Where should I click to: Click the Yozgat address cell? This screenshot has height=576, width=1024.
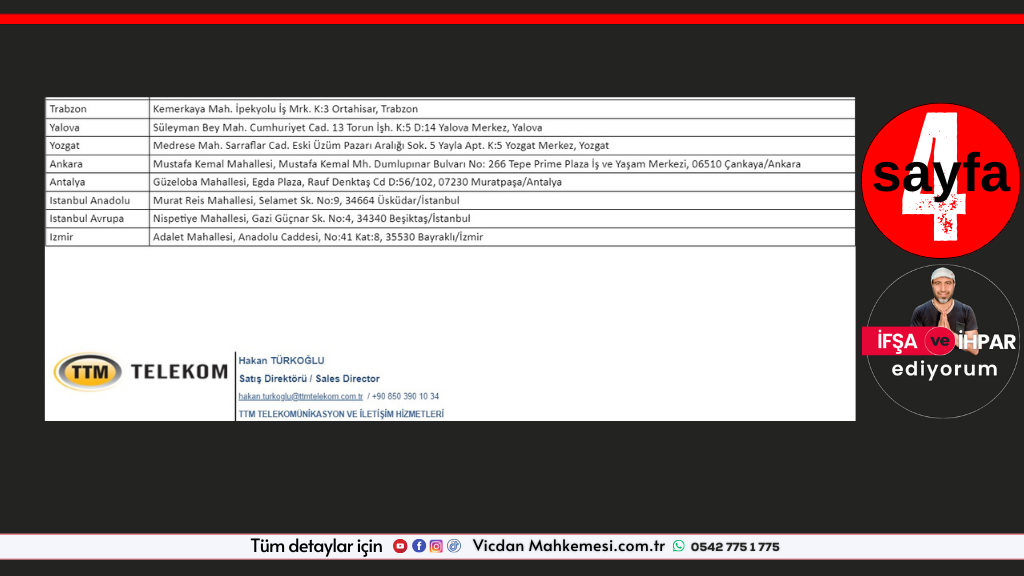click(380, 146)
